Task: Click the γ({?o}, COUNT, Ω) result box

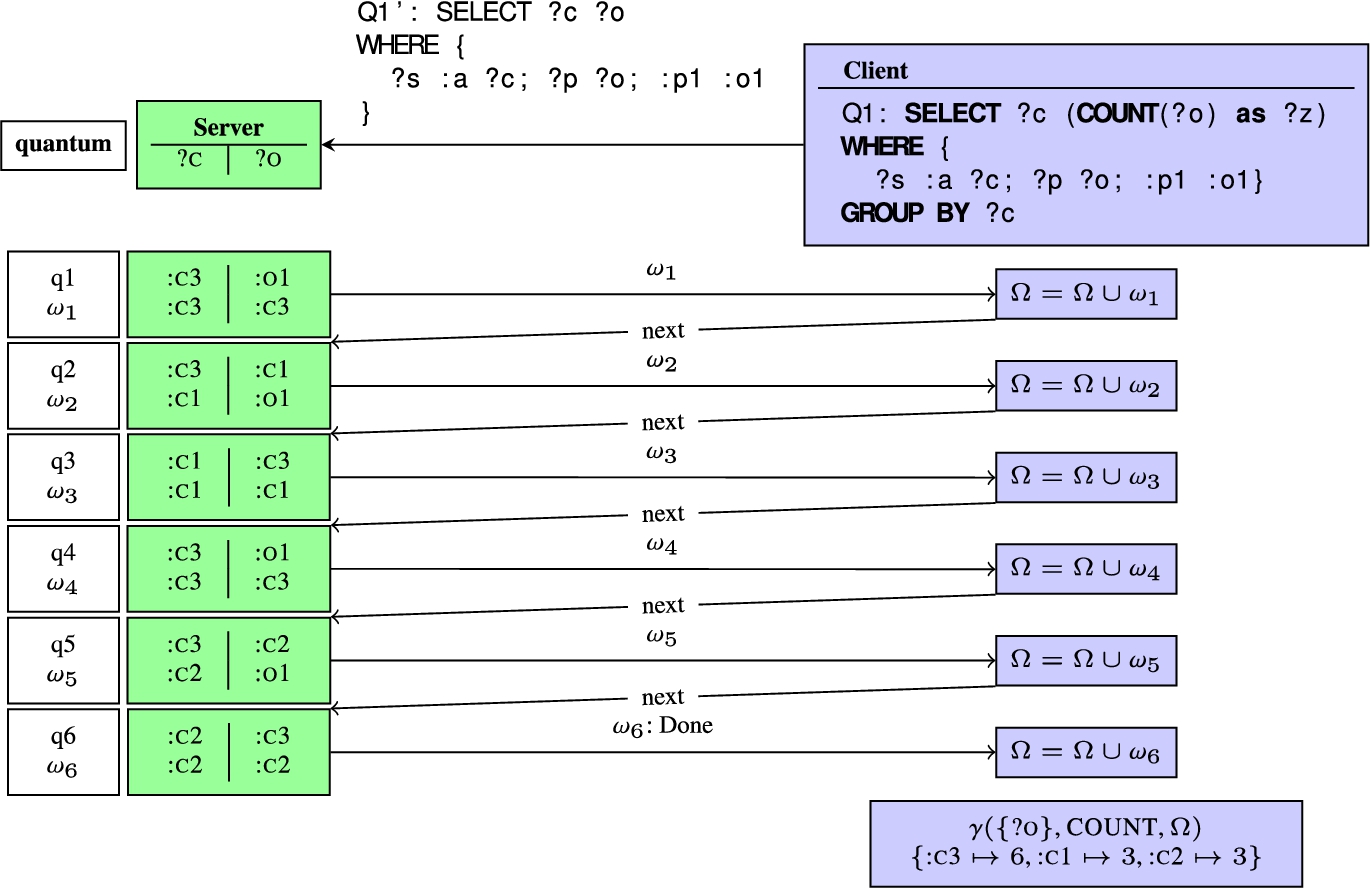Action: 1086,843
